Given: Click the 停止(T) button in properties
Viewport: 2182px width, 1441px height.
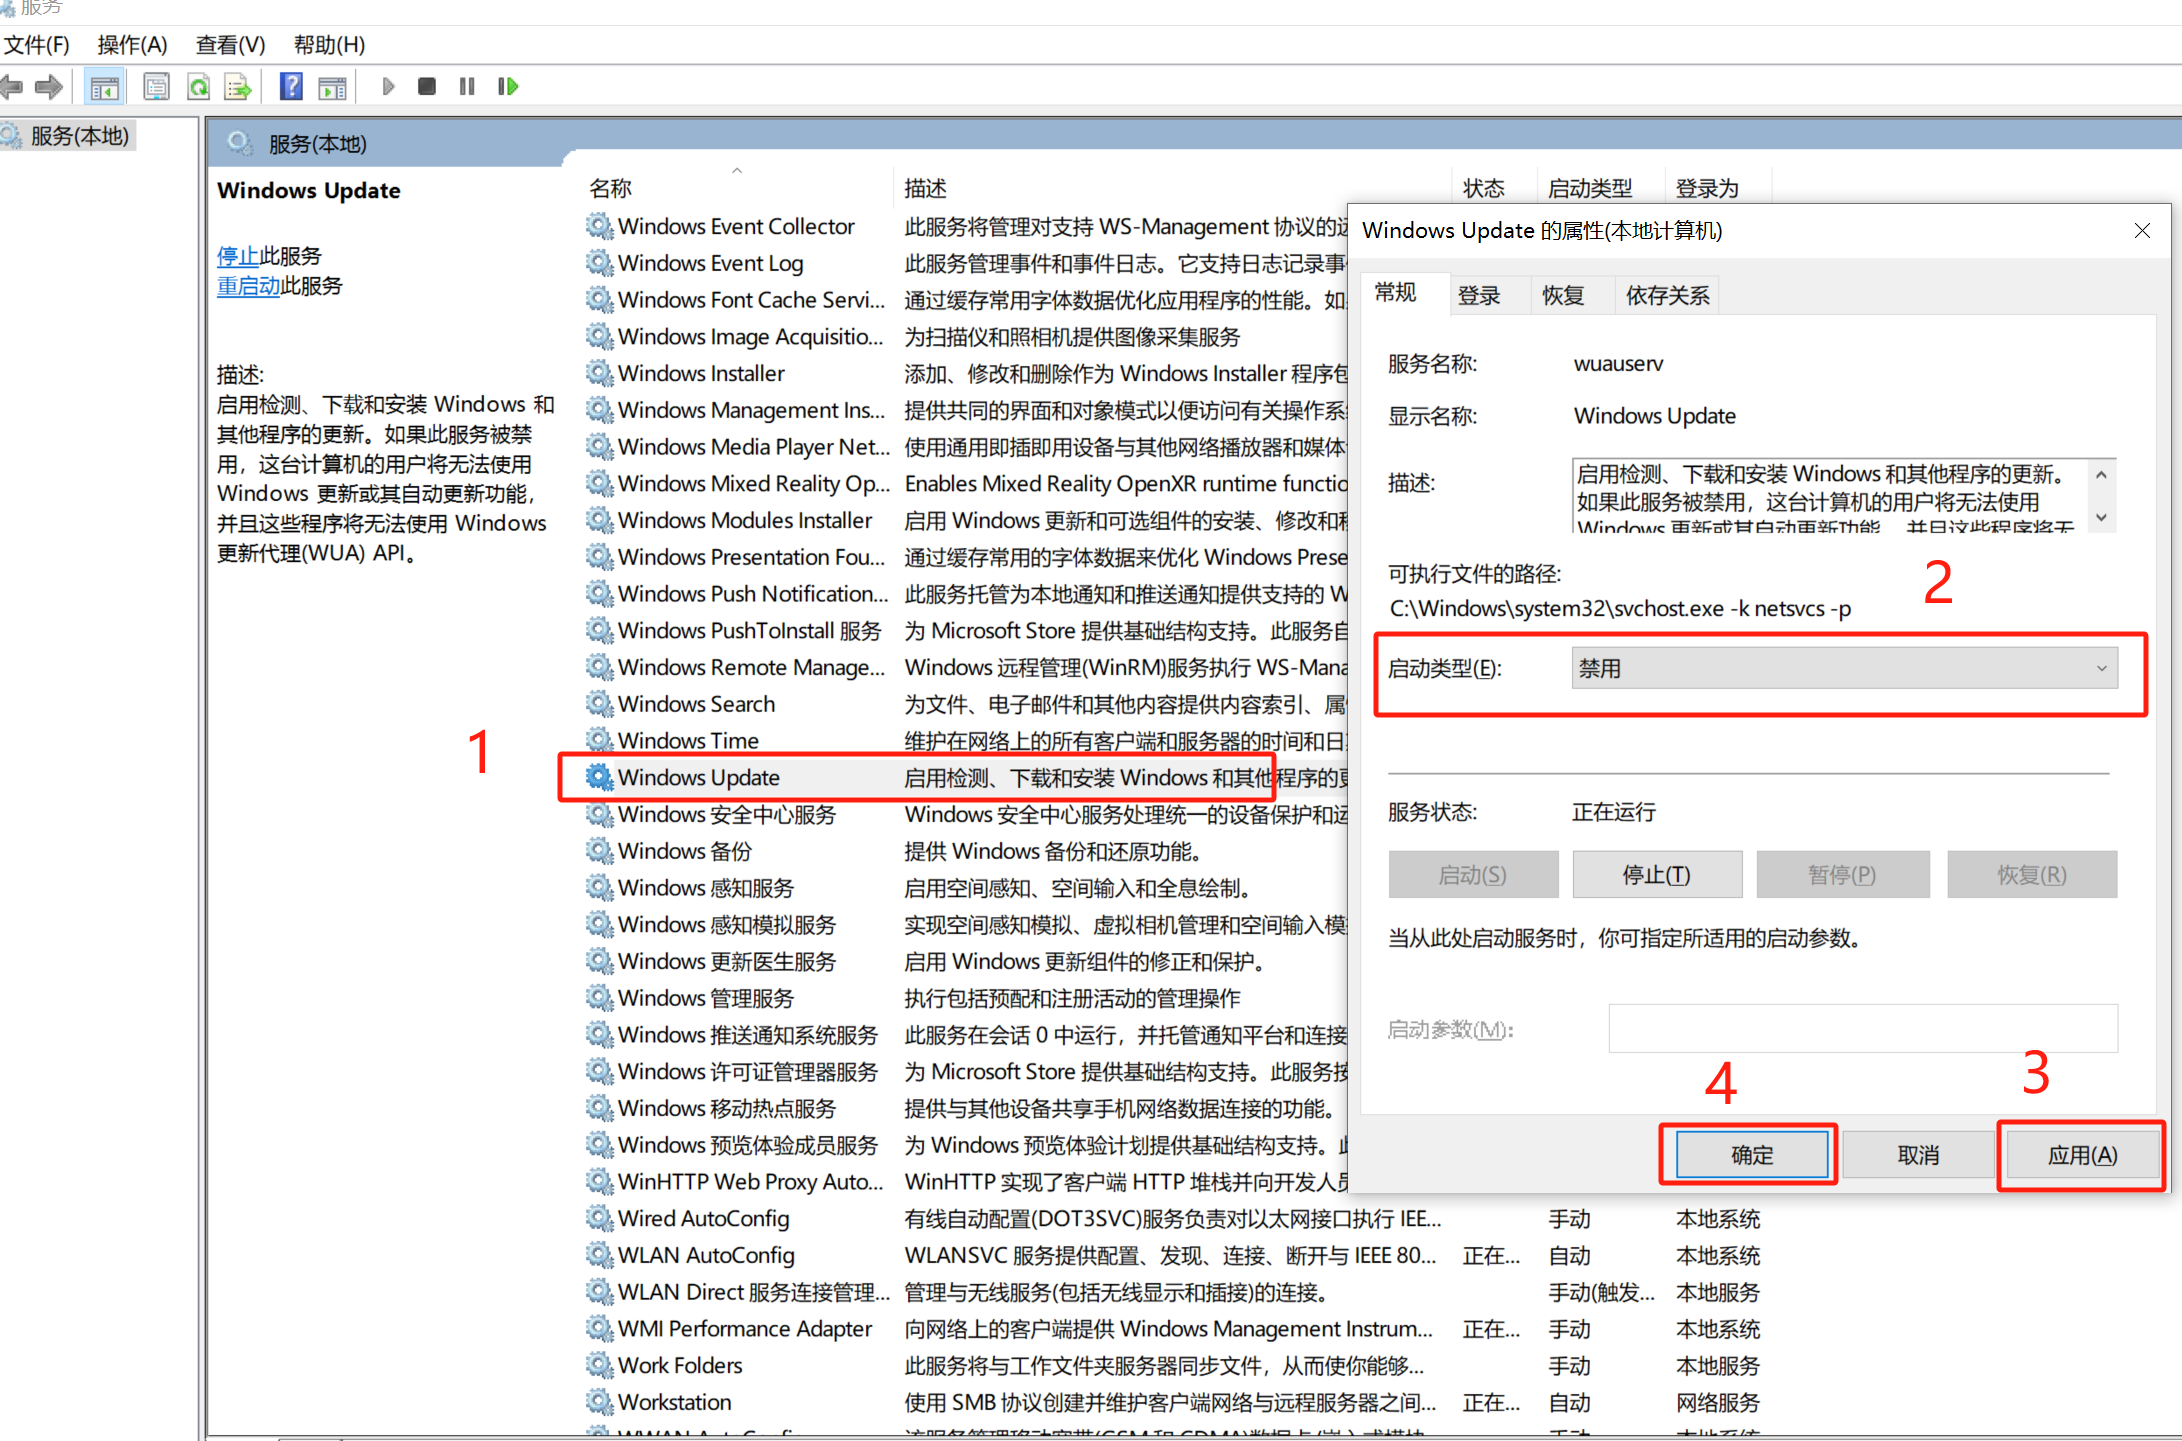Looking at the screenshot, I should pos(1656,875).
